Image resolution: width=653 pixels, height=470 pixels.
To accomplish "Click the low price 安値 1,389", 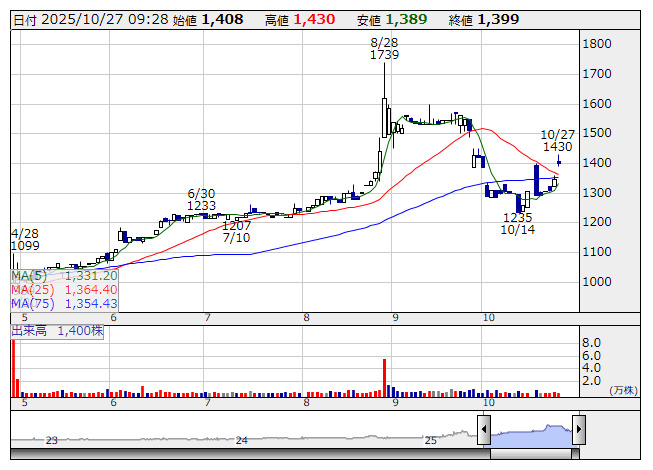I will [x=392, y=20].
